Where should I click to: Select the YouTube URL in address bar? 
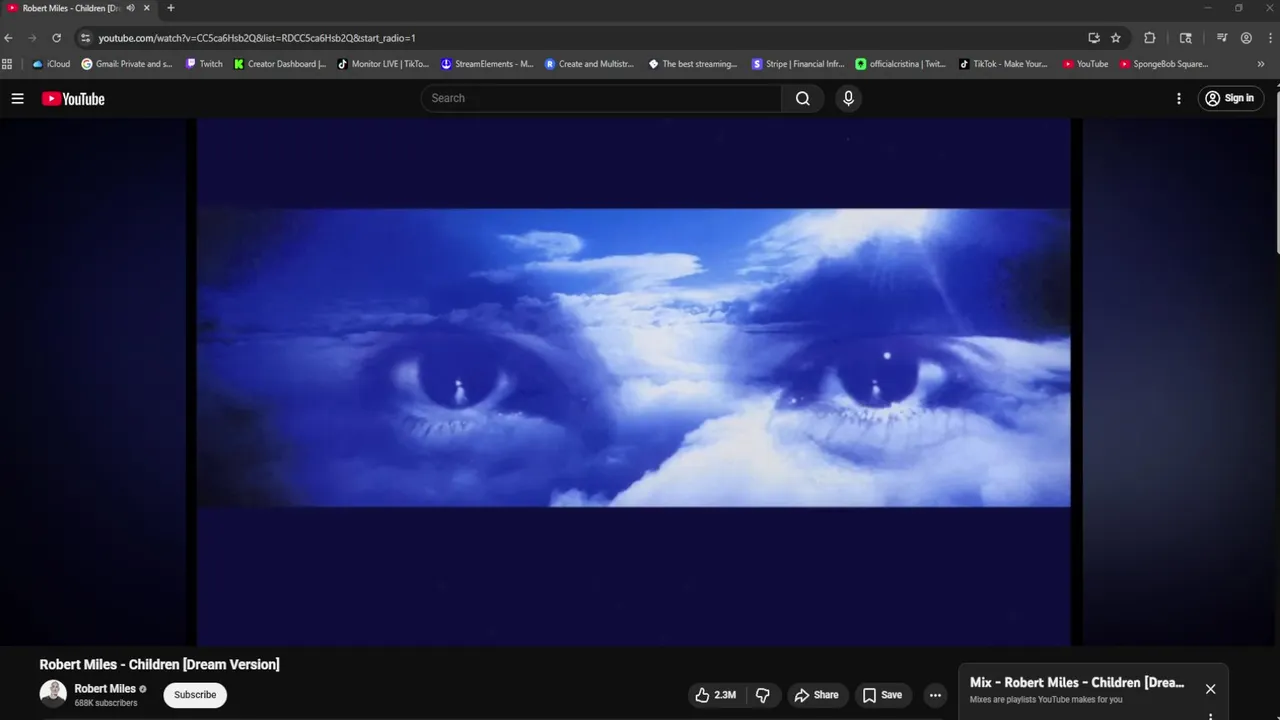(257, 38)
